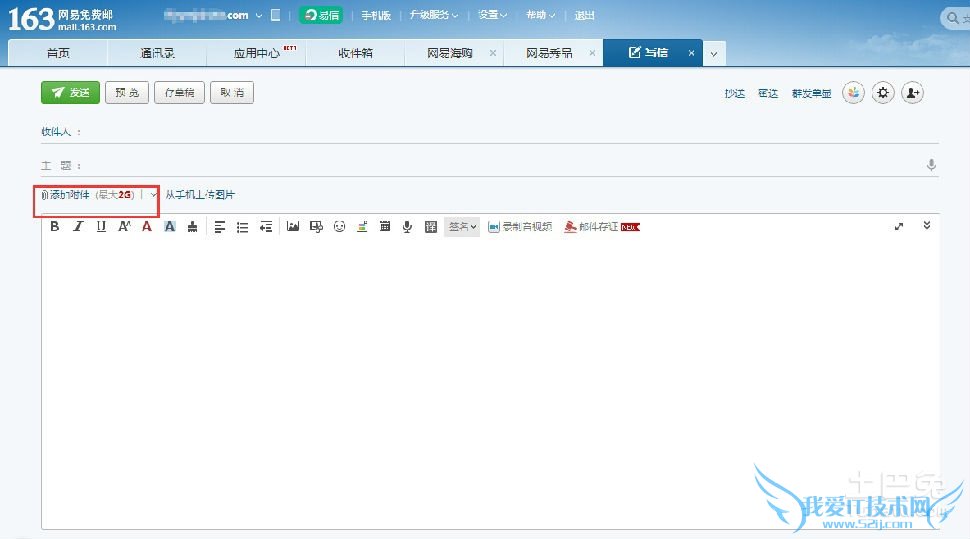Open the text background highlight color picker
The width and height of the screenshot is (970, 539).
click(x=170, y=226)
